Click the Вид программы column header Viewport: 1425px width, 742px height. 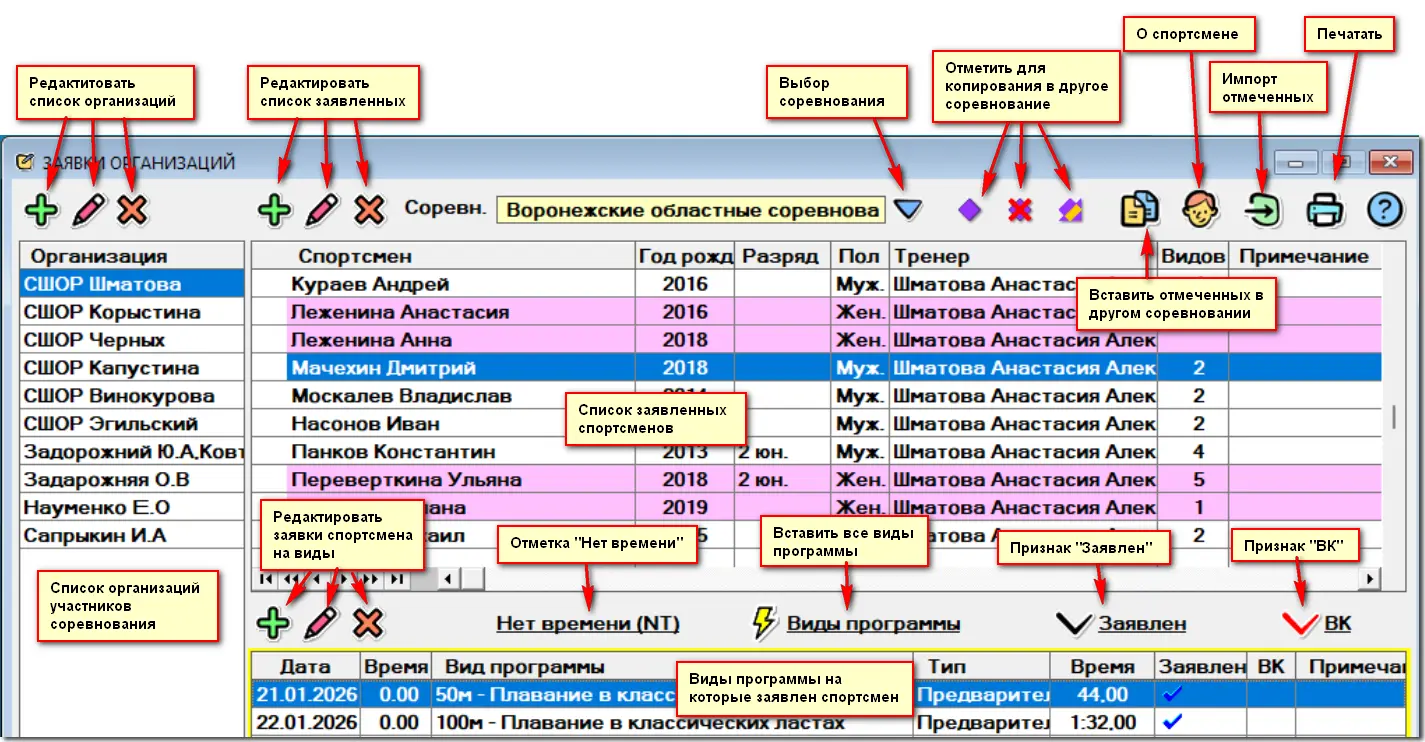point(675,666)
